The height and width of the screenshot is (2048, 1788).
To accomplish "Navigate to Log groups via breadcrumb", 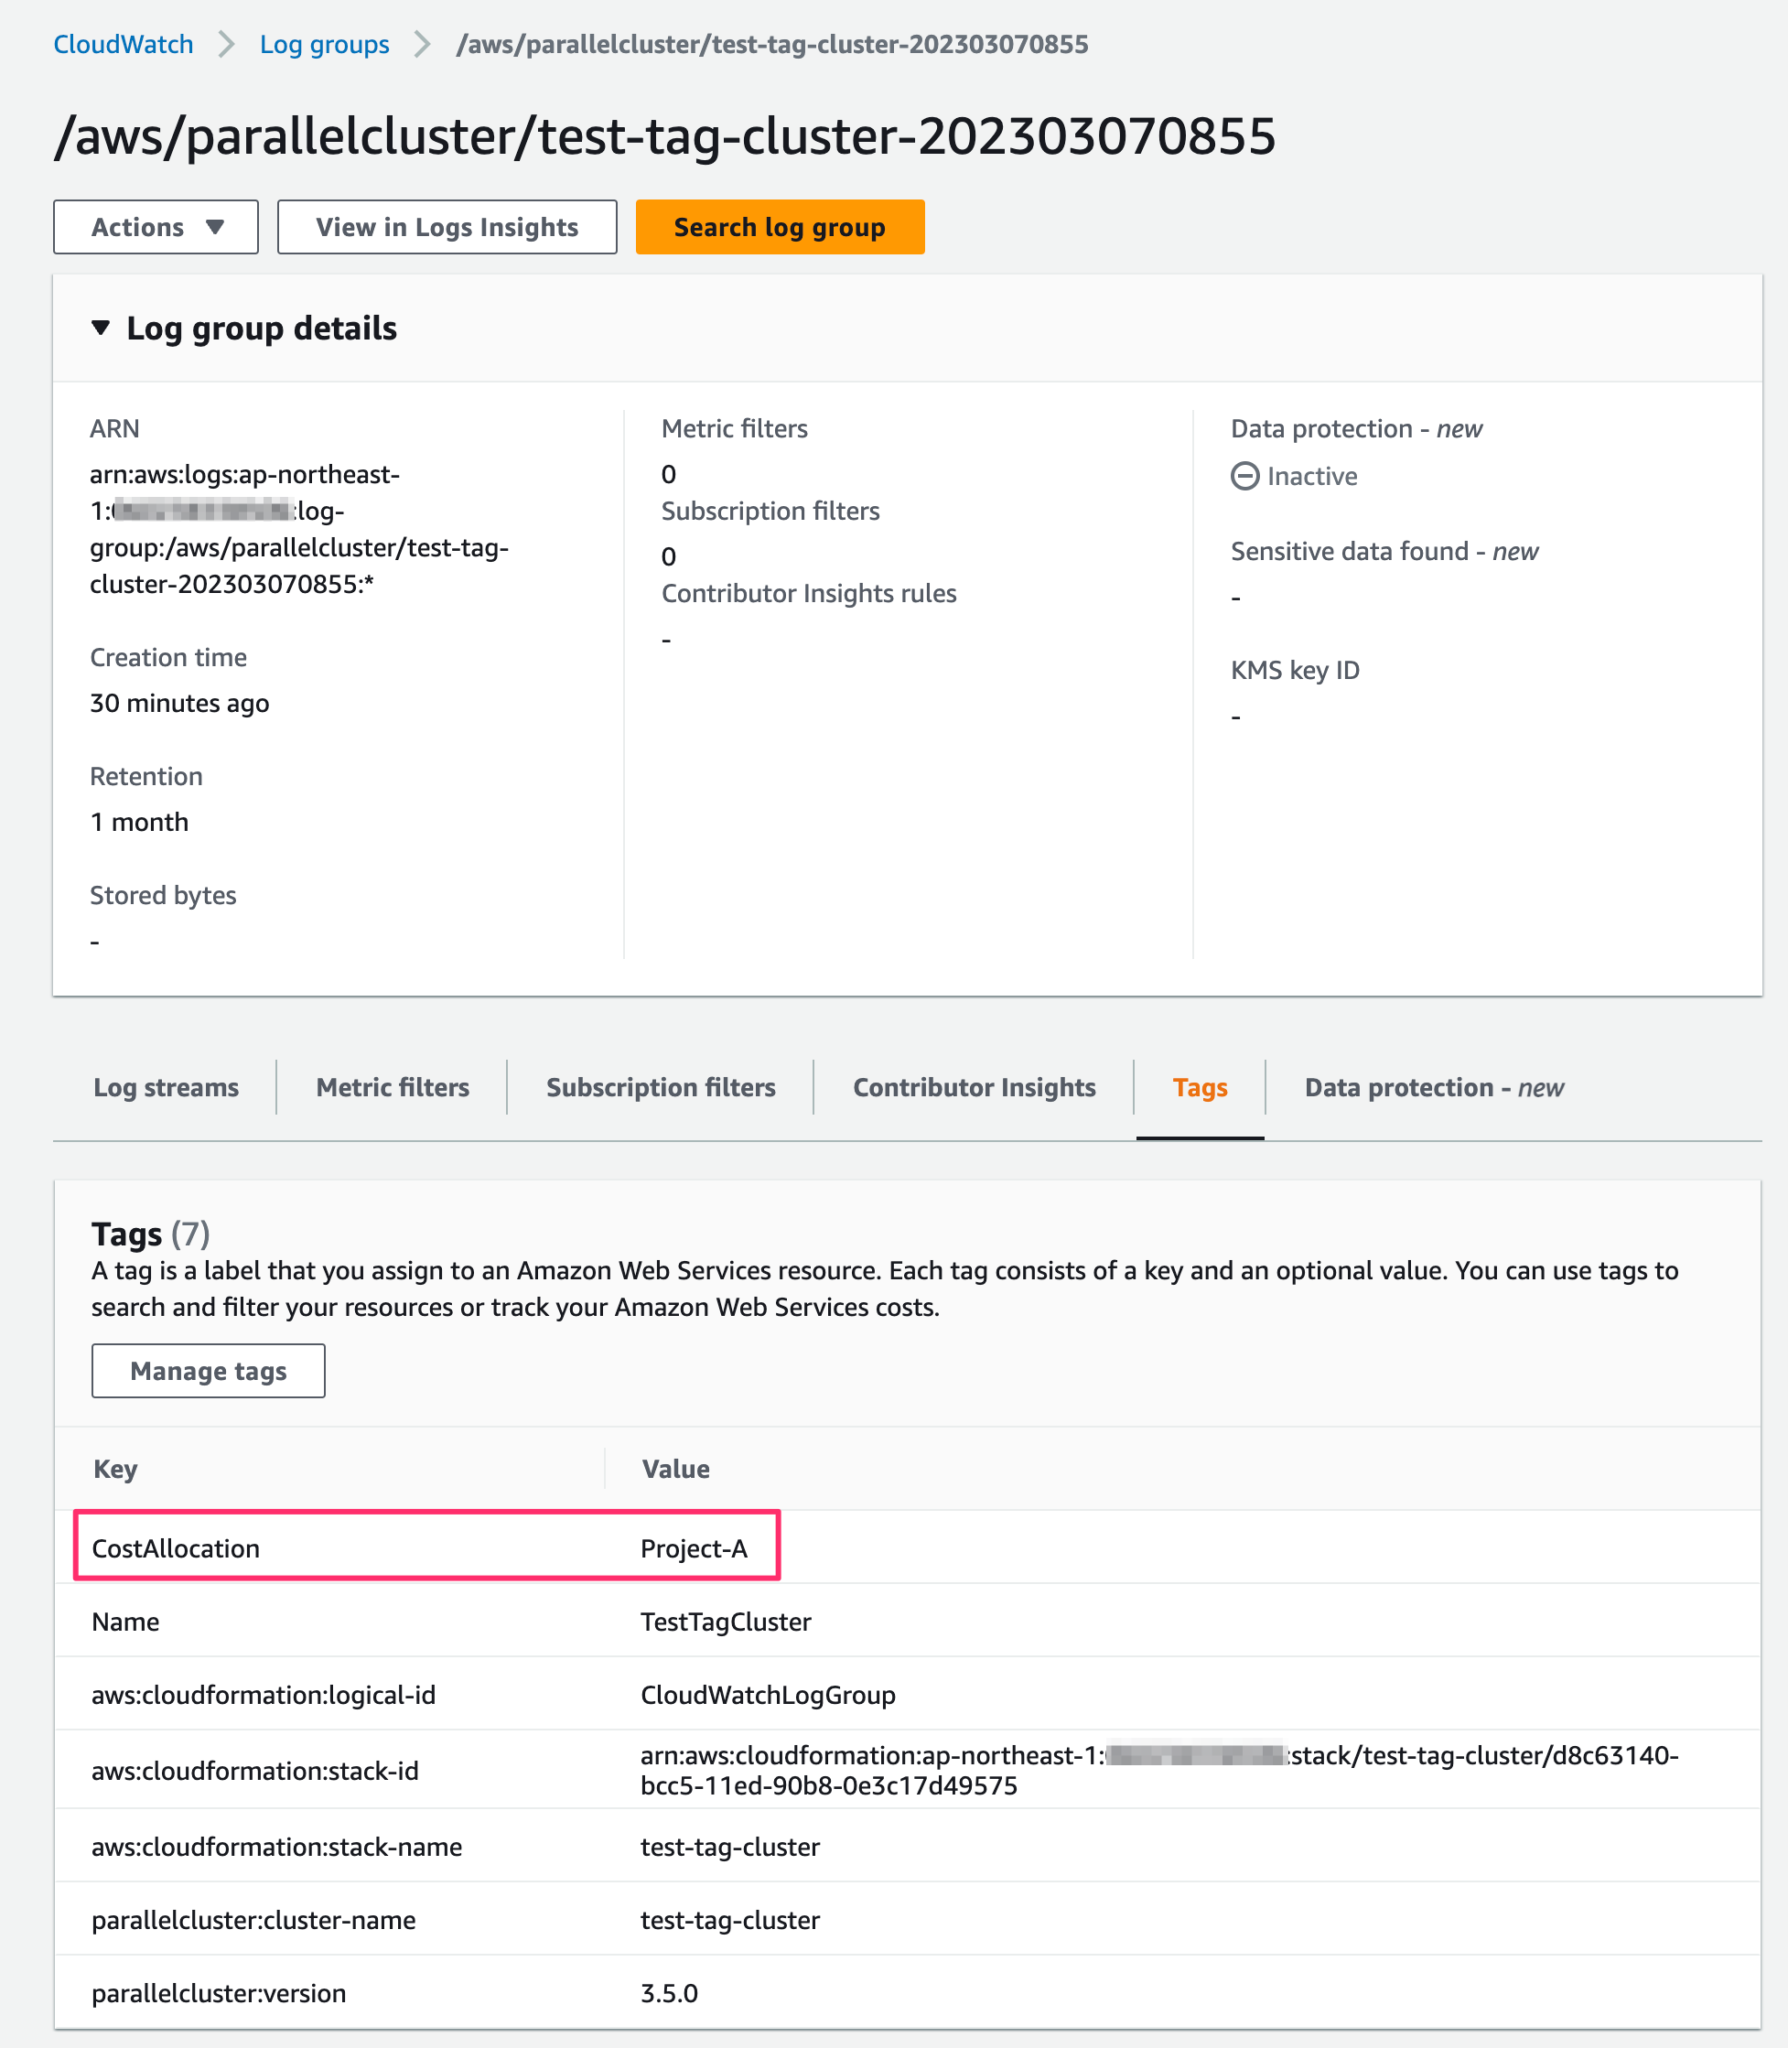I will (x=324, y=44).
